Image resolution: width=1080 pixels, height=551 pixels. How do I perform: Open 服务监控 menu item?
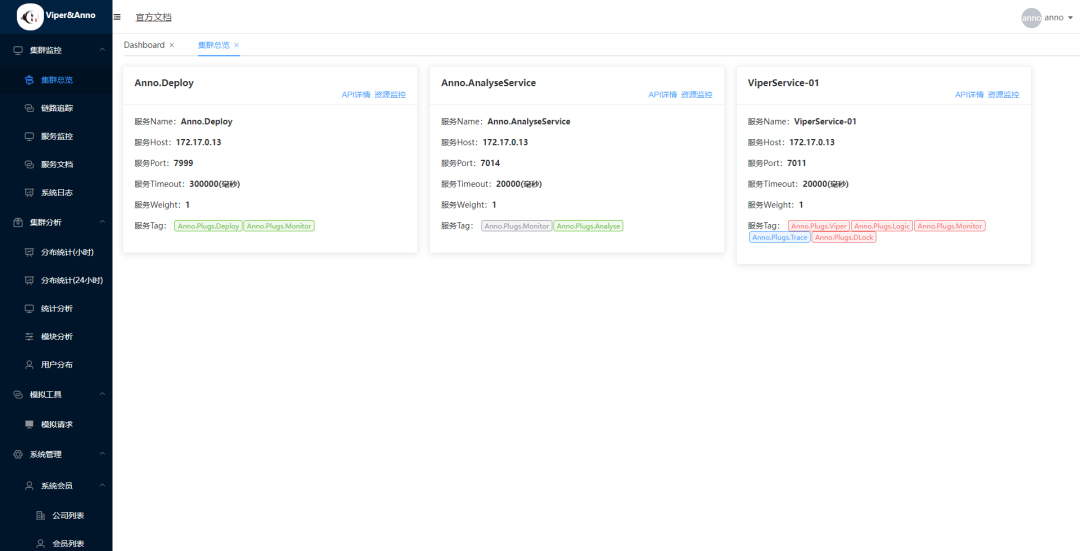point(56,136)
